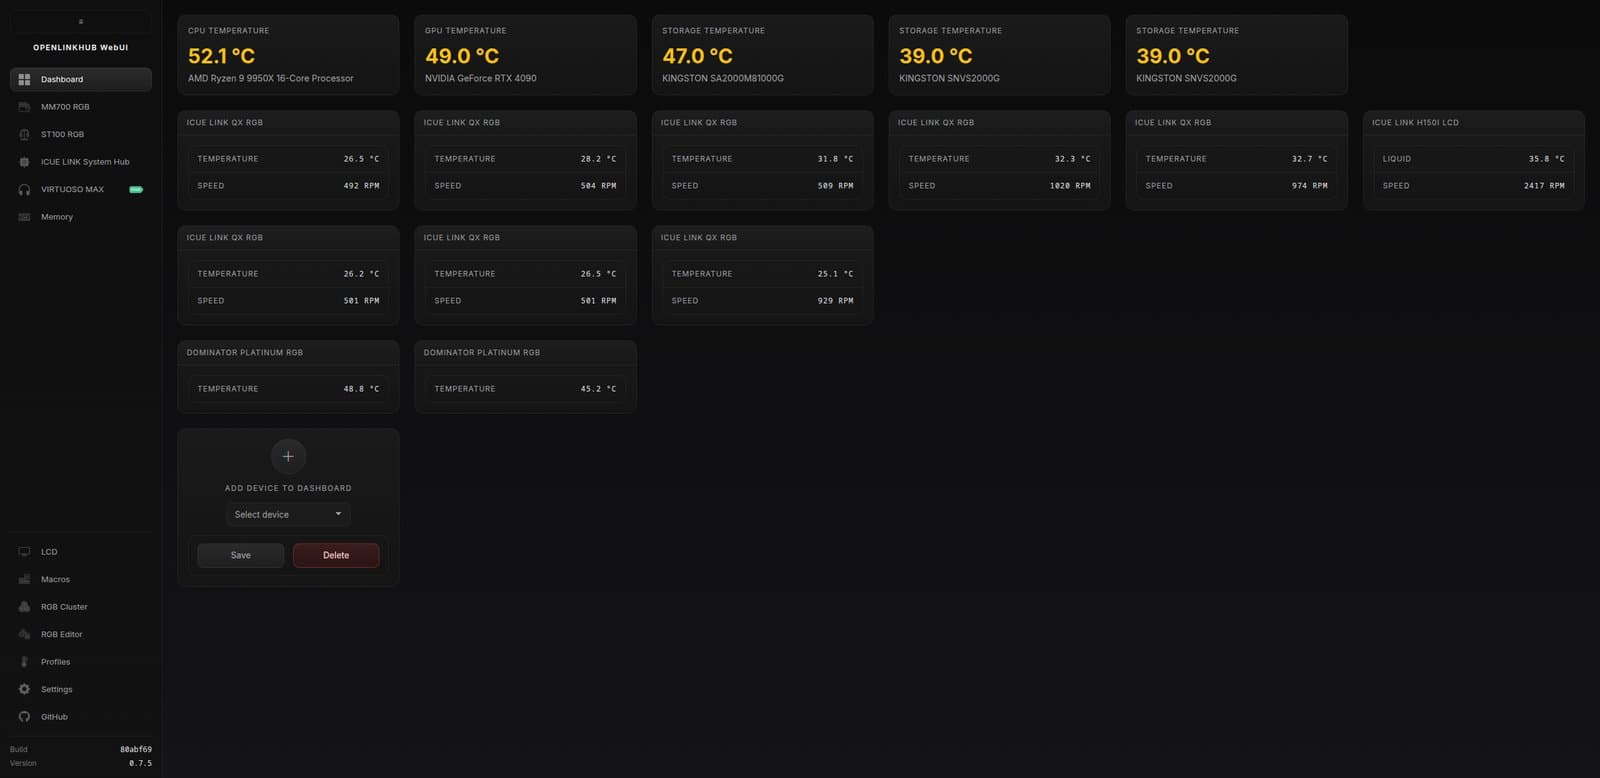This screenshot has height=778, width=1600.
Task: Click the red Delete button
Action: coord(336,555)
